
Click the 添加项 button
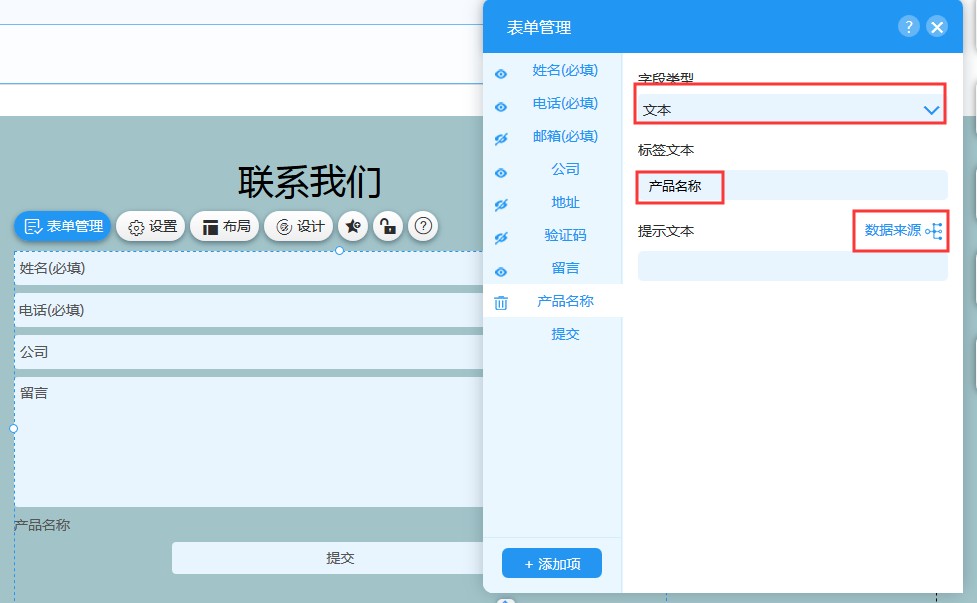point(552,564)
